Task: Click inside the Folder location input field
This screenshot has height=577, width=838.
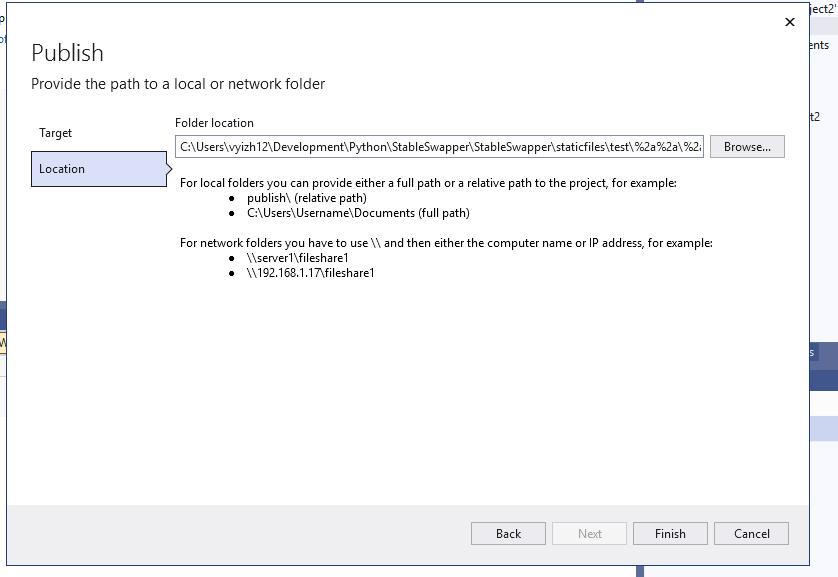Action: point(440,146)
